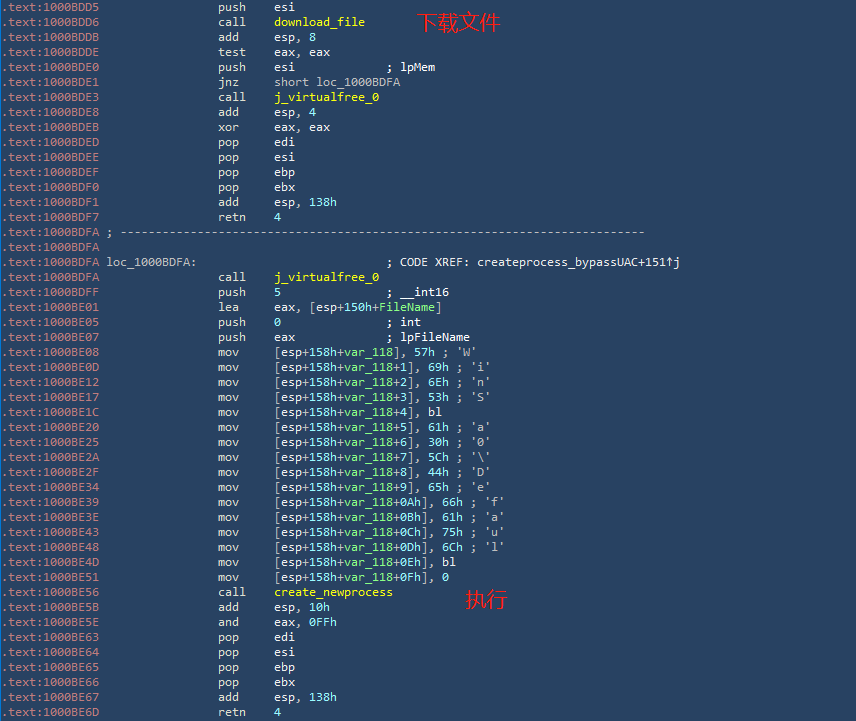Viewport: 856px width, 721px height.
Task: Click the red 下载文件 annotation
Action: coord(459,22)
